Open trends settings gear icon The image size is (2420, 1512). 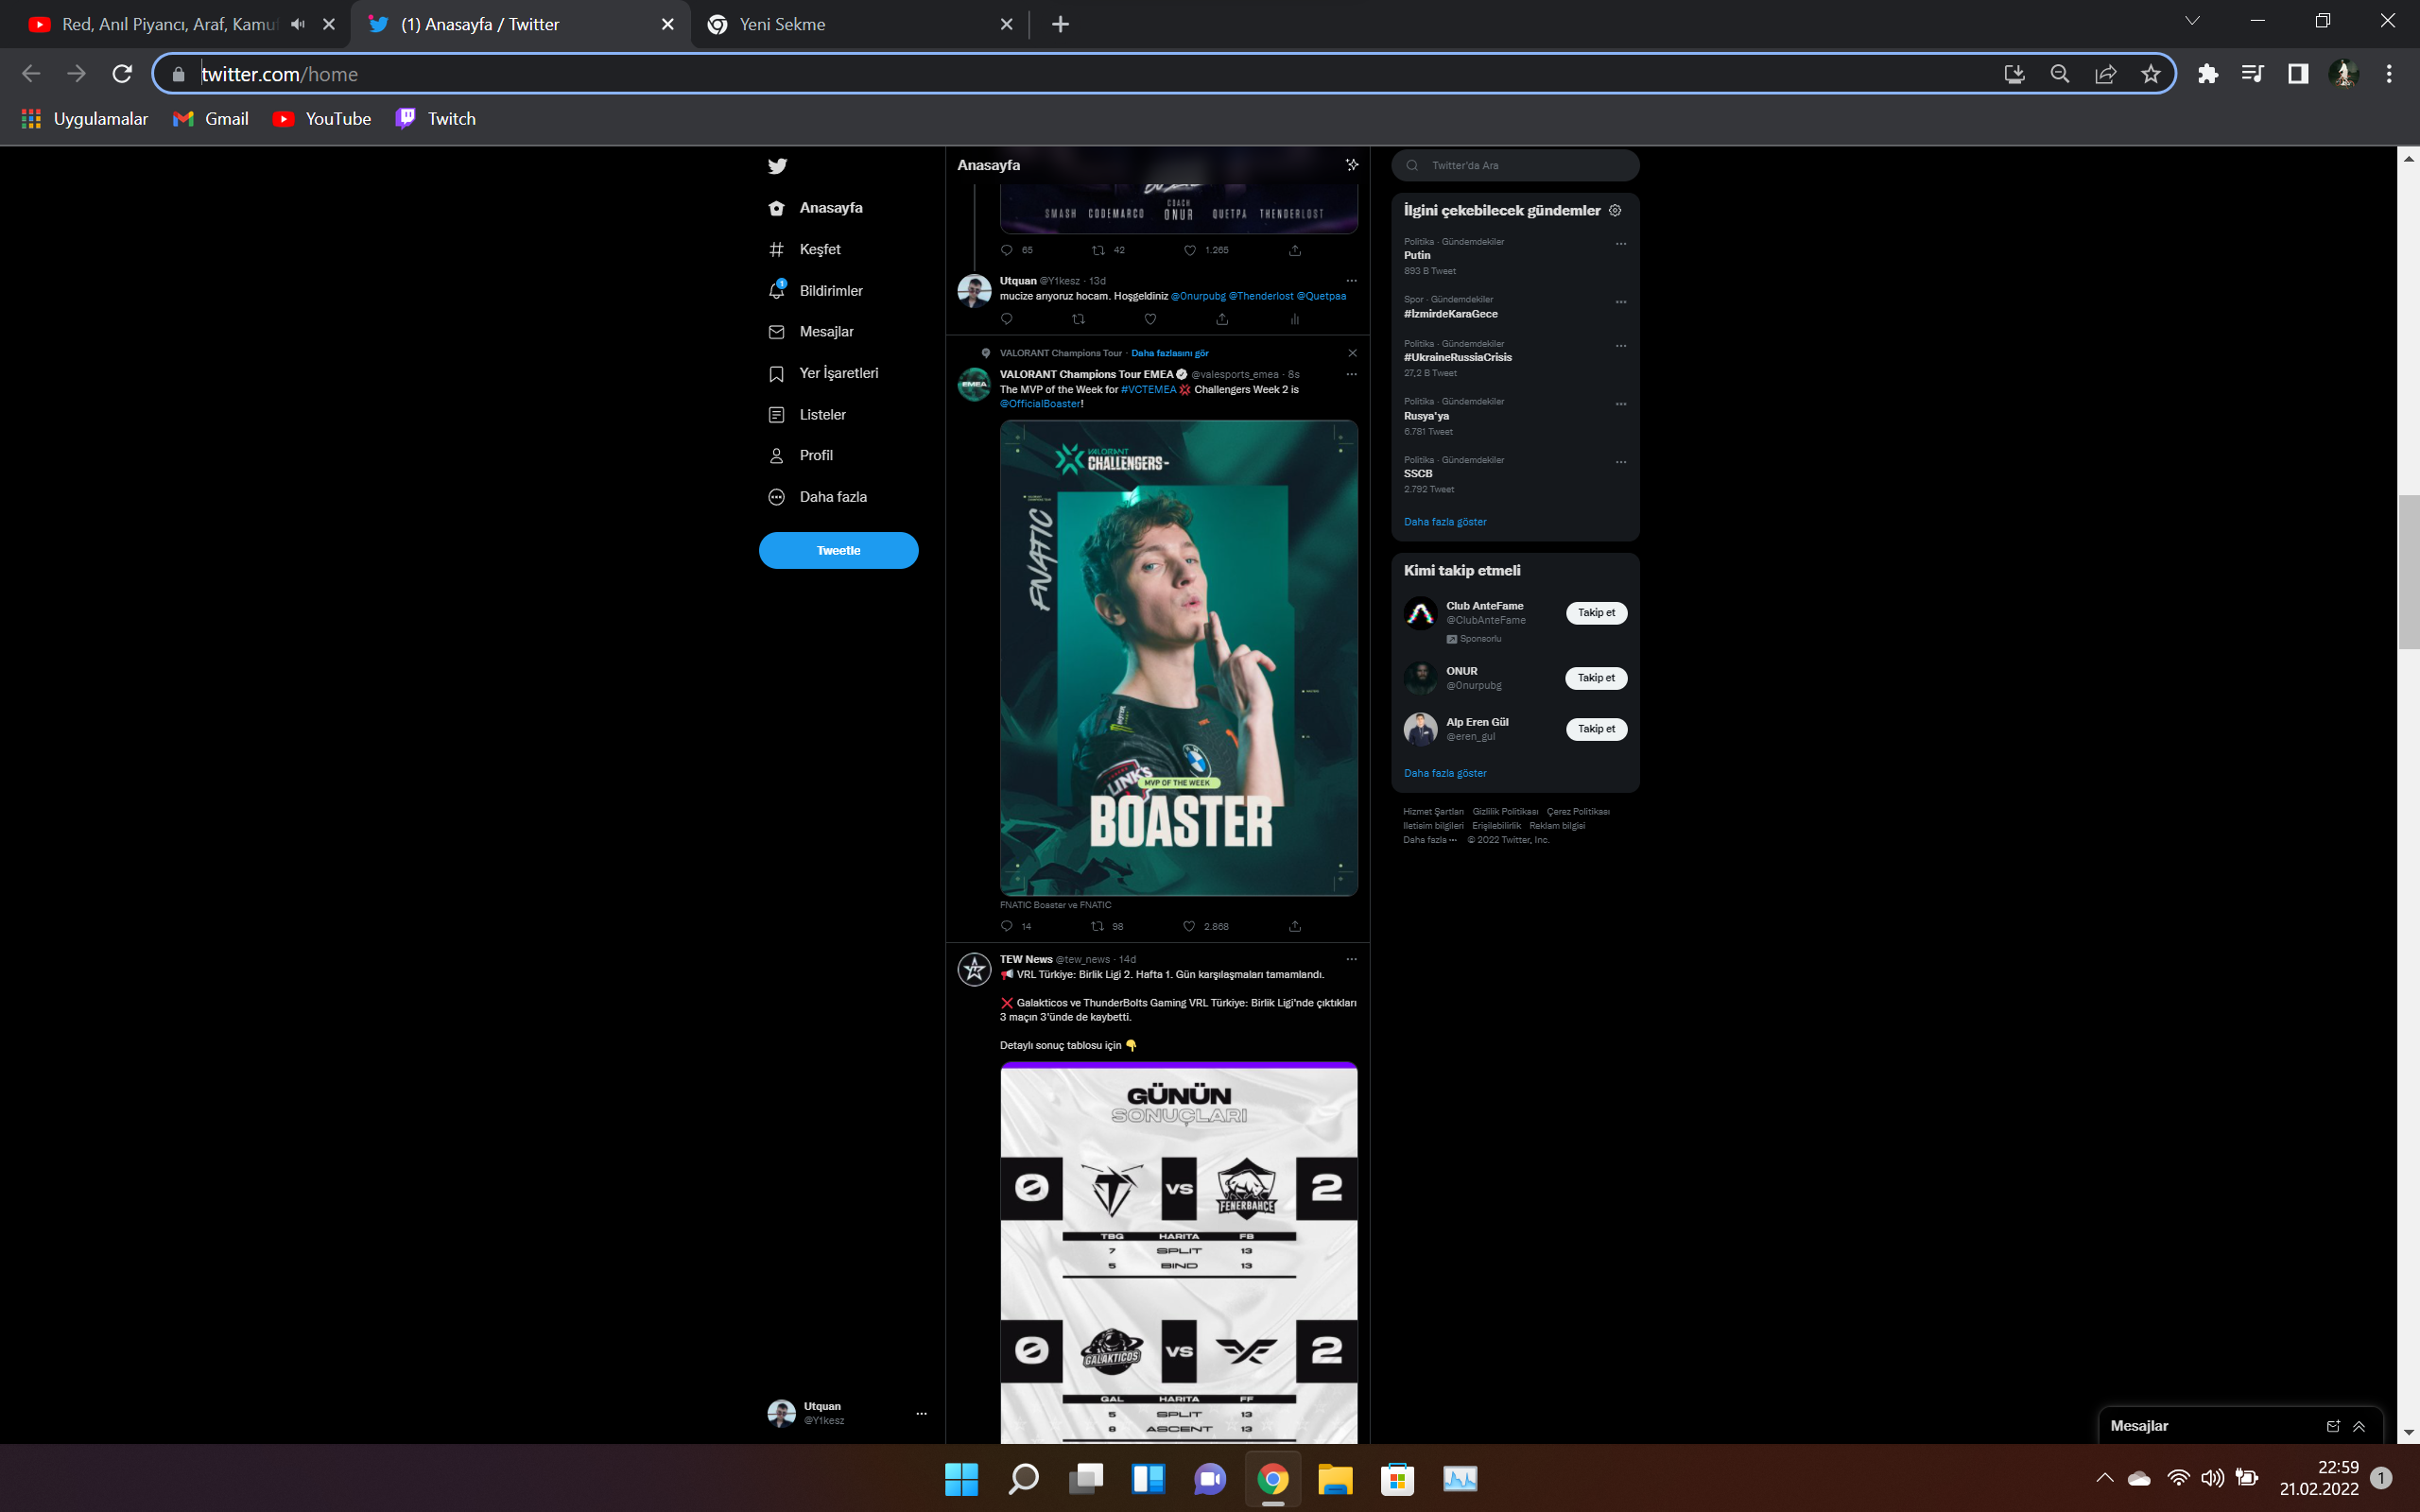(x=1615, y=210)
